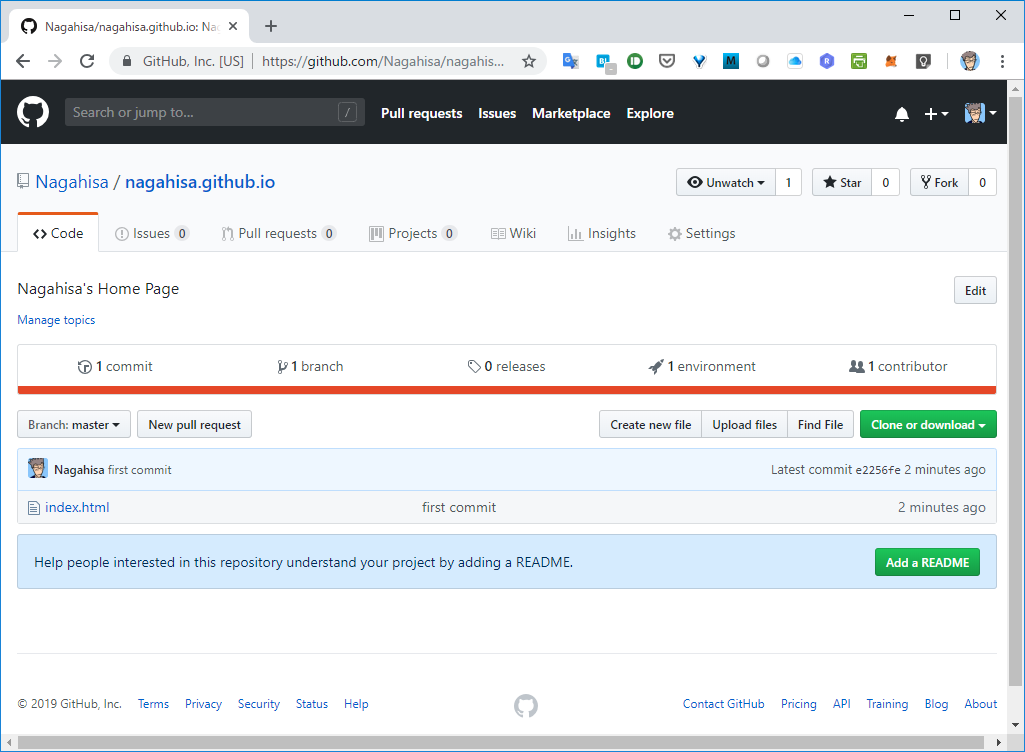This screenshot has height=752, width=1025.
Task: Click the red language breakdown bar
Action: 507,390
